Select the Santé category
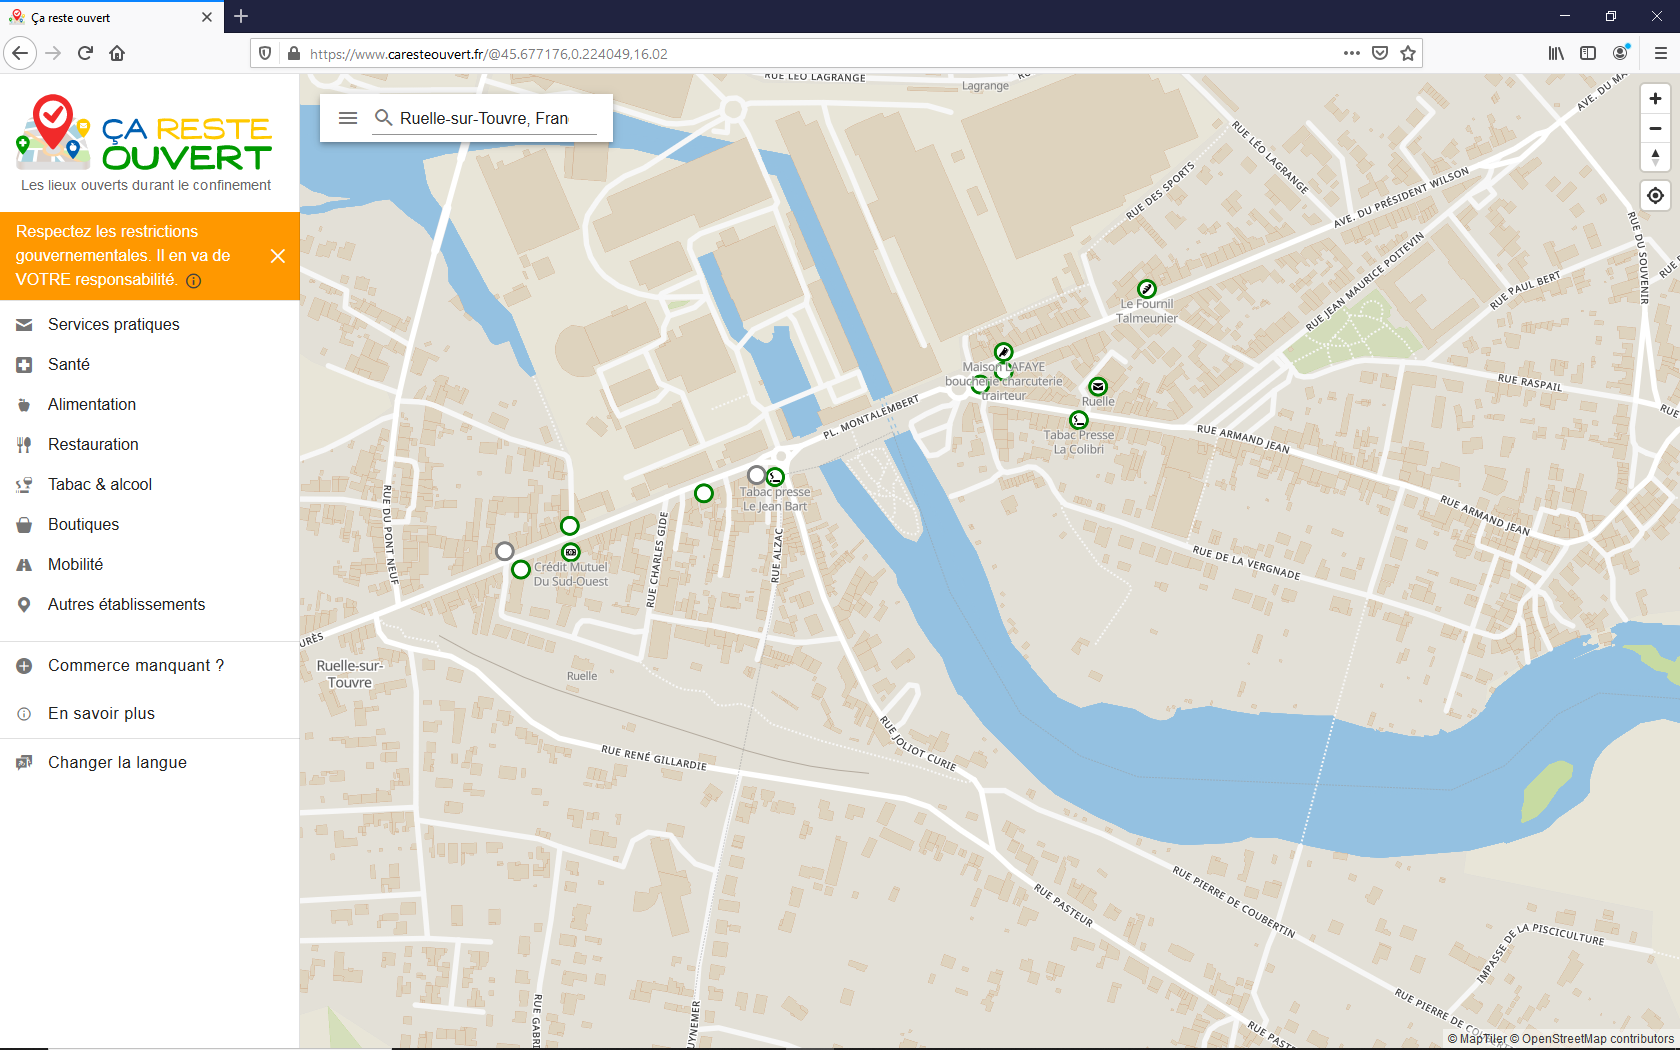The height and width of the screenshot is (1050, 1680). (x=150, y=364)
